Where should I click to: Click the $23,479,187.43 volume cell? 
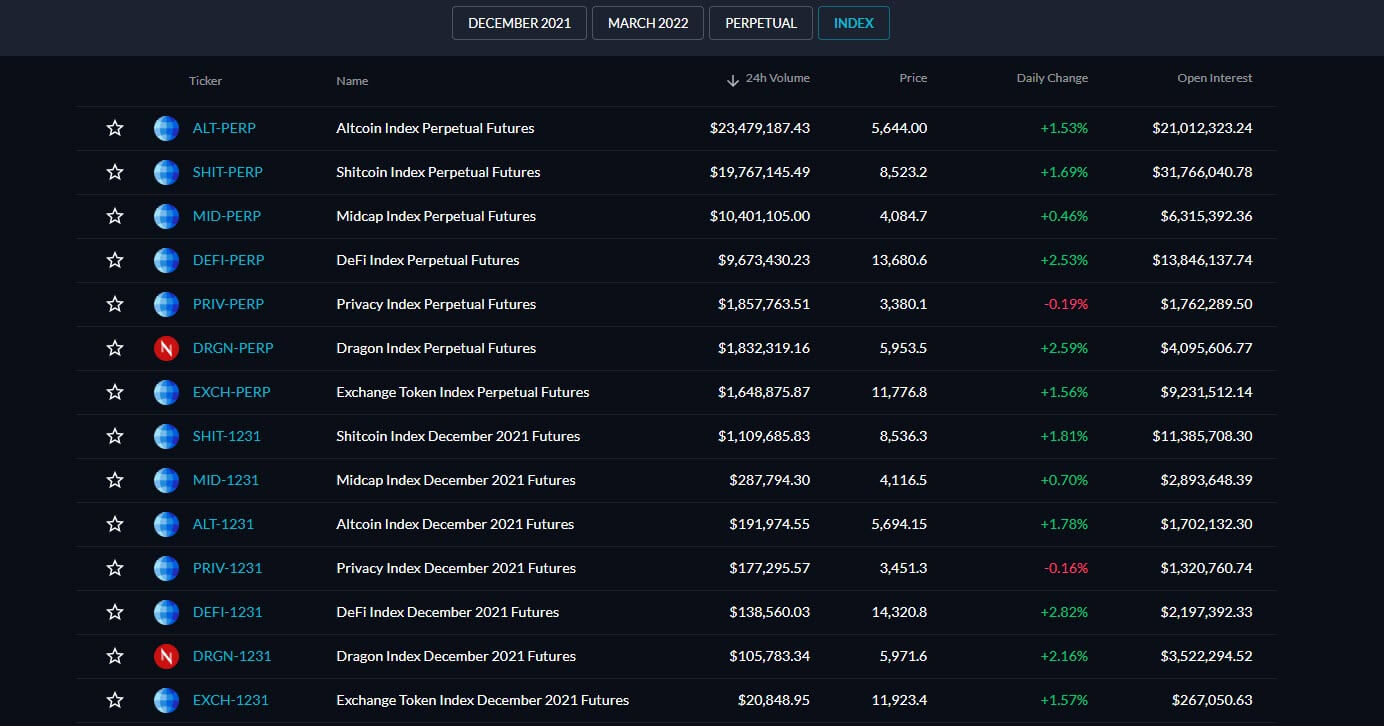pos(760,128)
